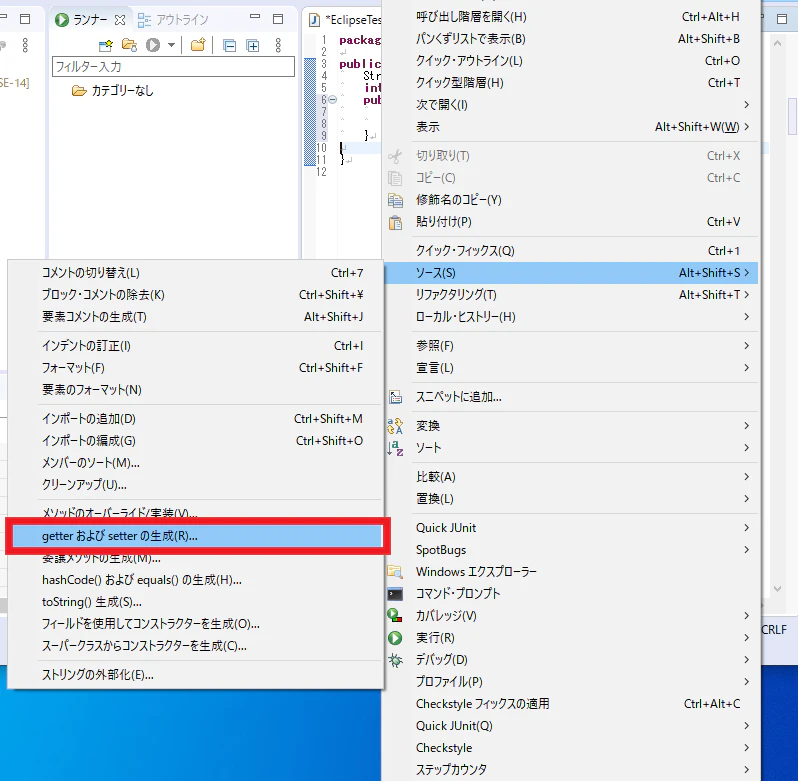Minimize the Runner view panel

[255, 17]
